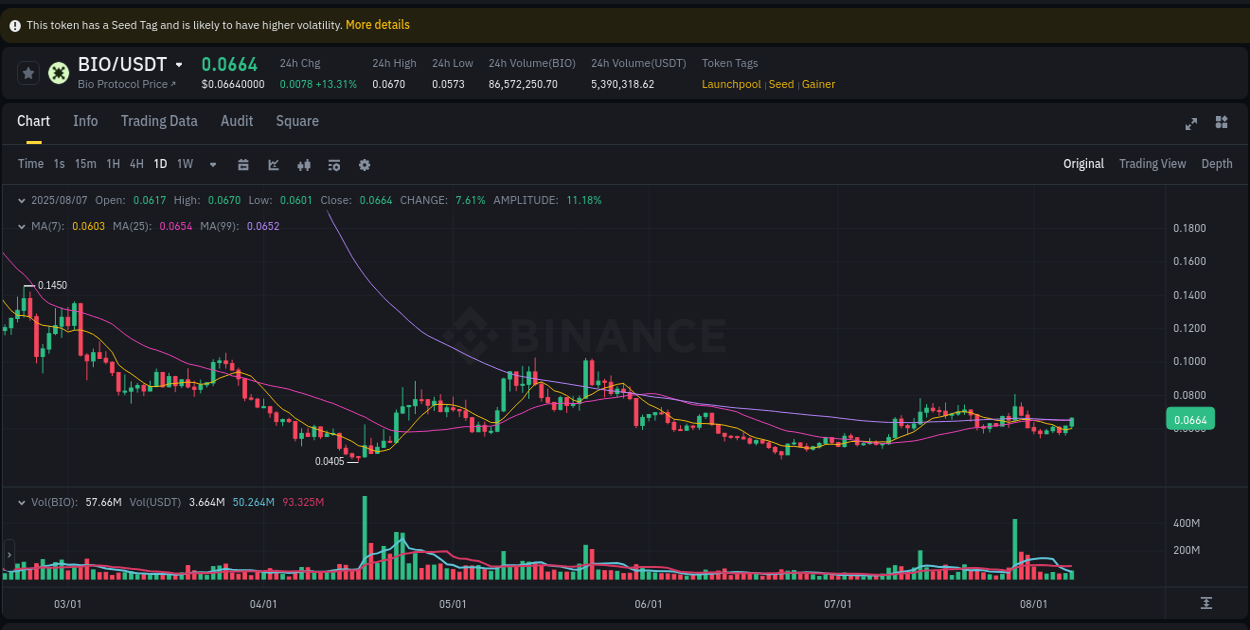Viewport: 1250px width, 630px height.
Task: Open the widgets layout icon
Action: [x=1221, y=122]
